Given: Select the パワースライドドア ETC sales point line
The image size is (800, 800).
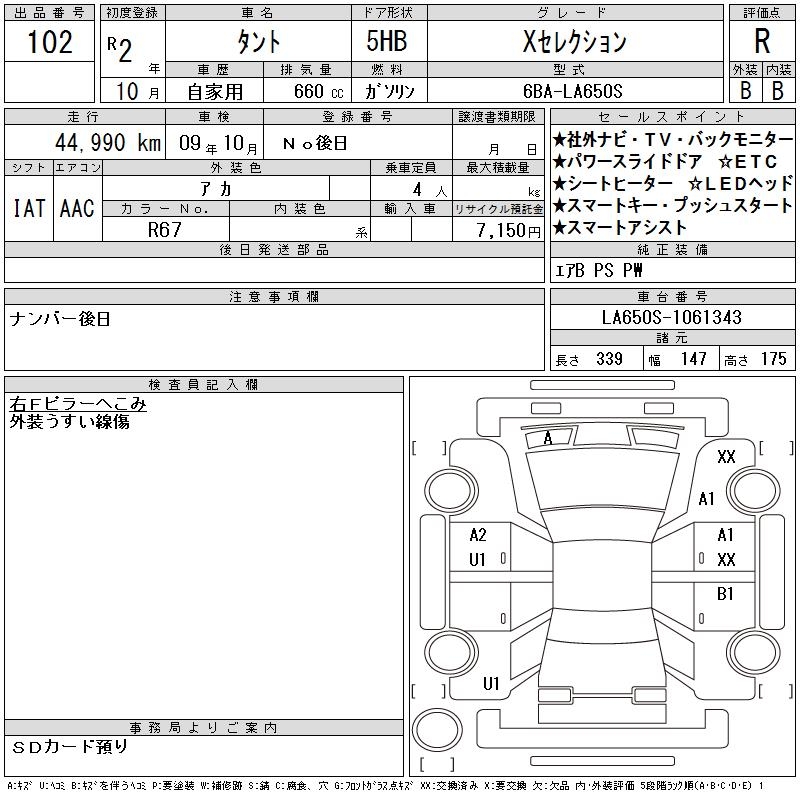Looking at the screenshot, I should click(665, 162).
